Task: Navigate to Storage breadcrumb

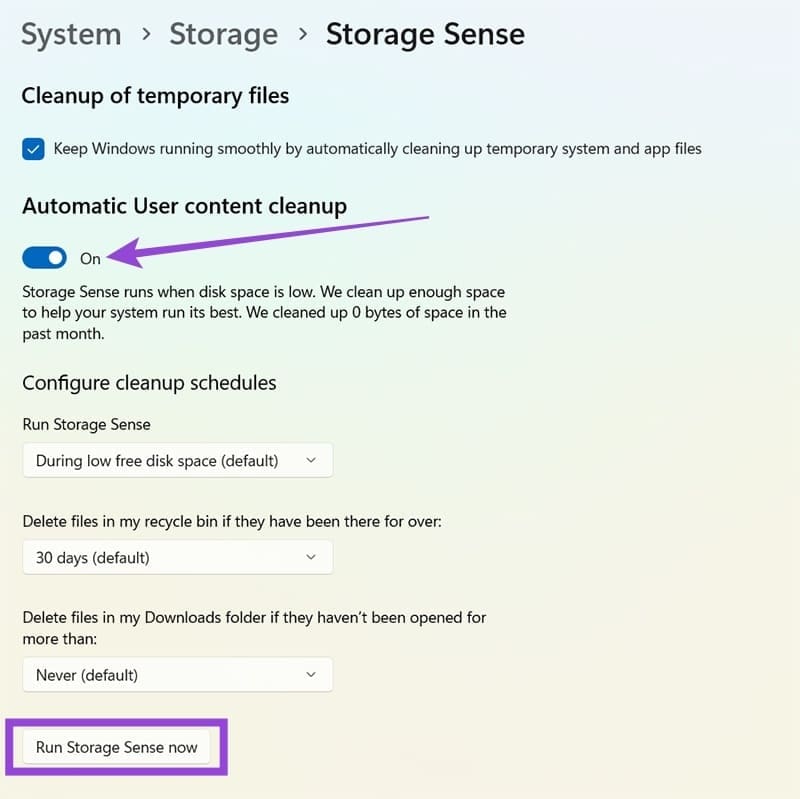Action: 223,35
